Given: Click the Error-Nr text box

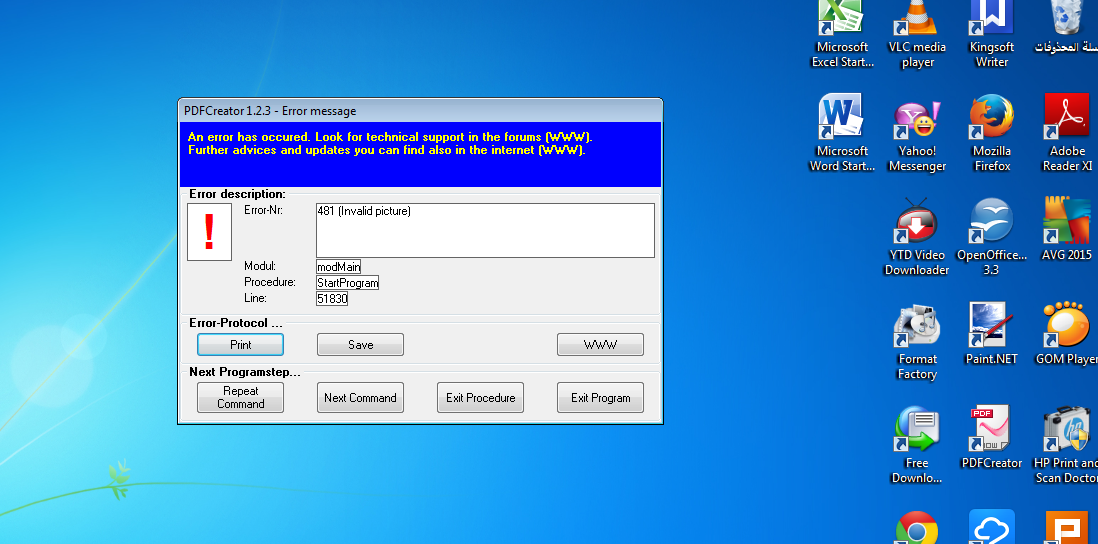Looking at the screenshot, I should pos(485,230).
